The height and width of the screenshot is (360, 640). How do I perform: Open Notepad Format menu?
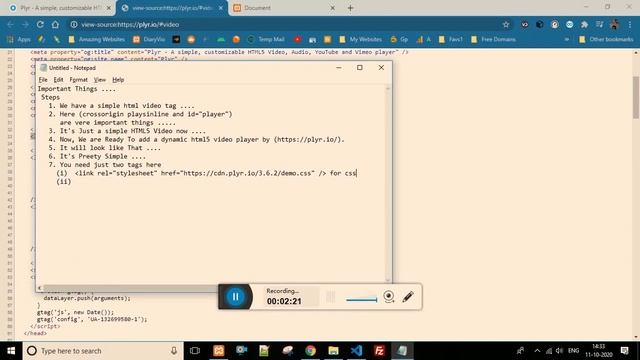click(78, 80)
